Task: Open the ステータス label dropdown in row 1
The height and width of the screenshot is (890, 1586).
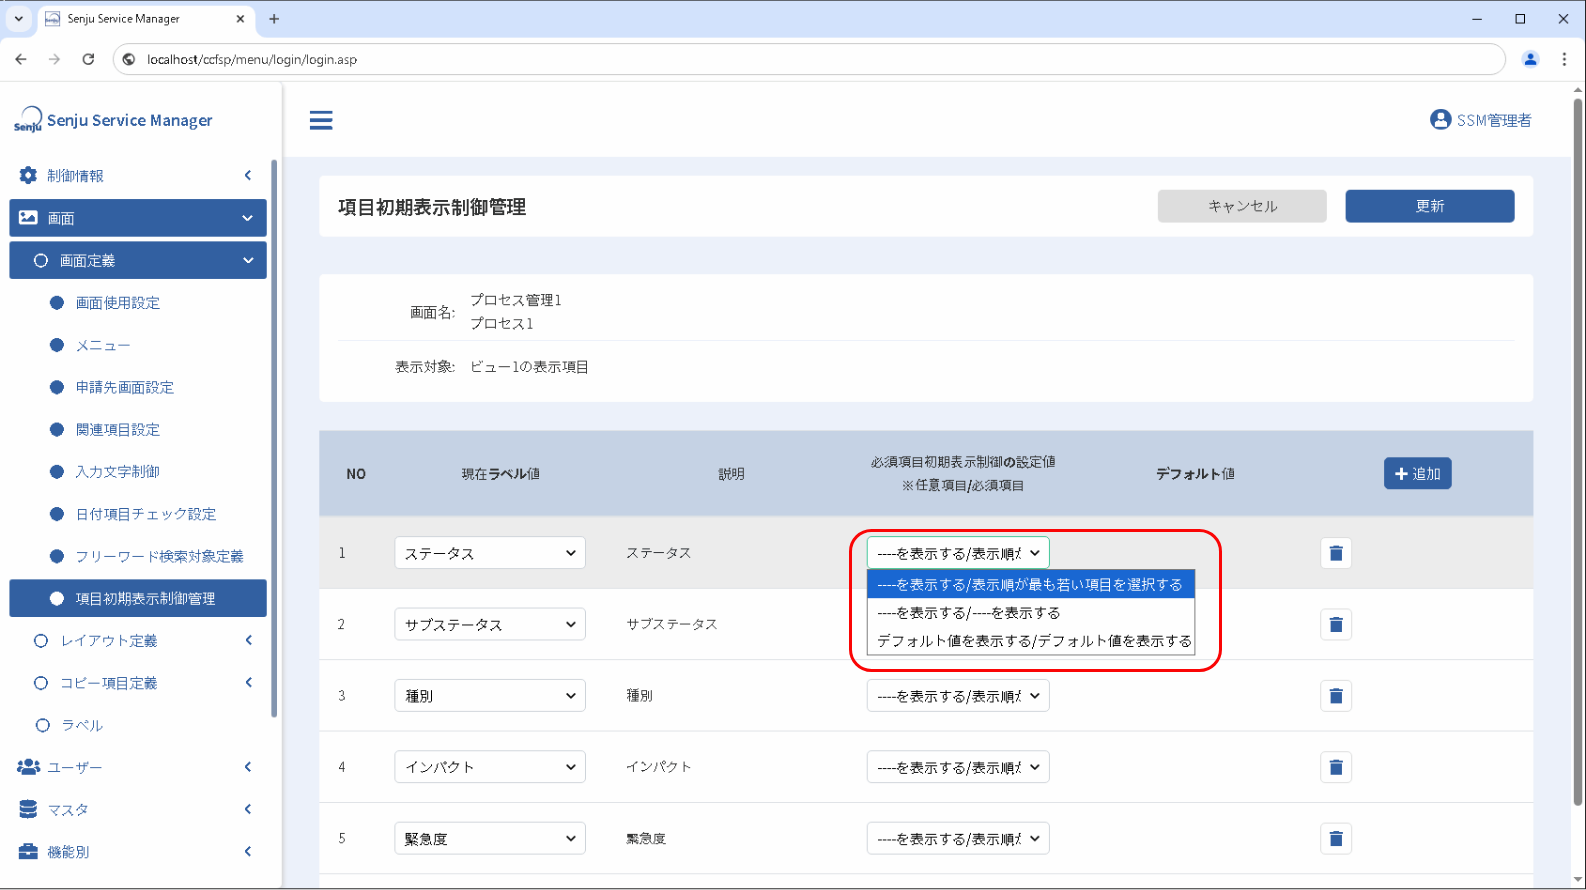Action: pos(490,553)
